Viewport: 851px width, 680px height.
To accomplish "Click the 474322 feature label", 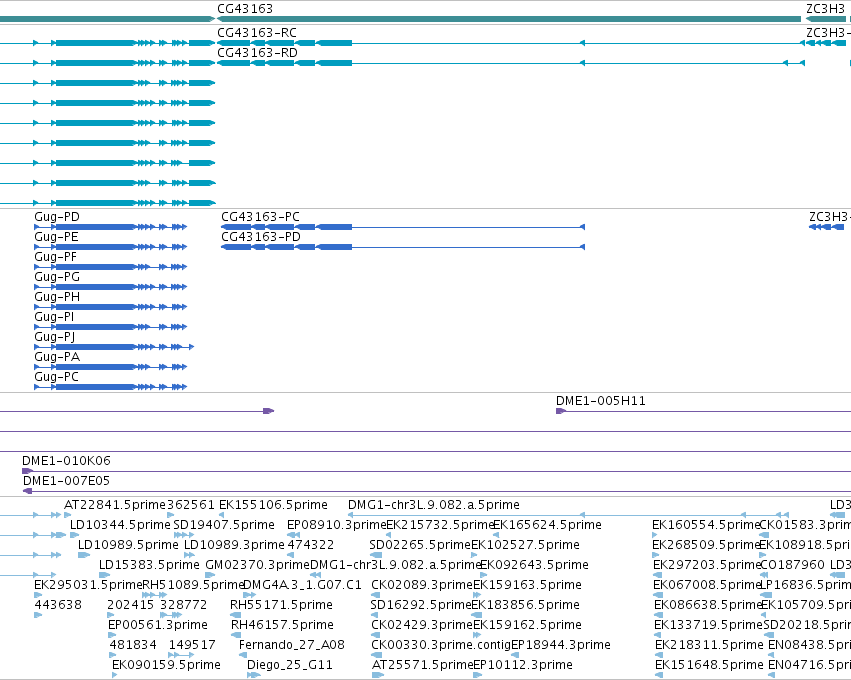I will tap(310, 545).
